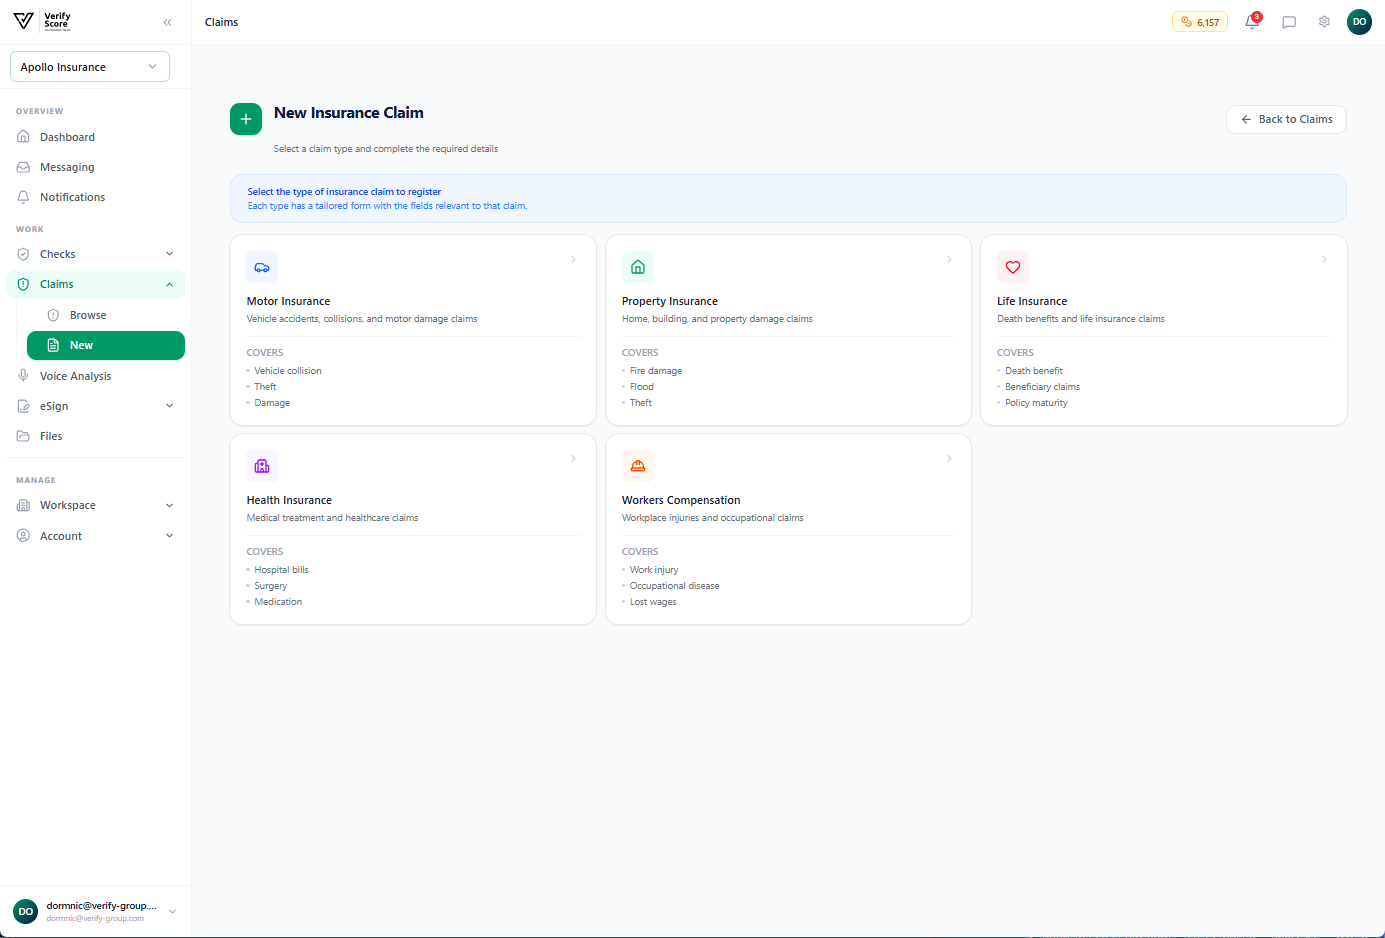Click the Workers Compensation card arrow
The height and width of the screenshot is (938, 1385).
coord(949,458)
